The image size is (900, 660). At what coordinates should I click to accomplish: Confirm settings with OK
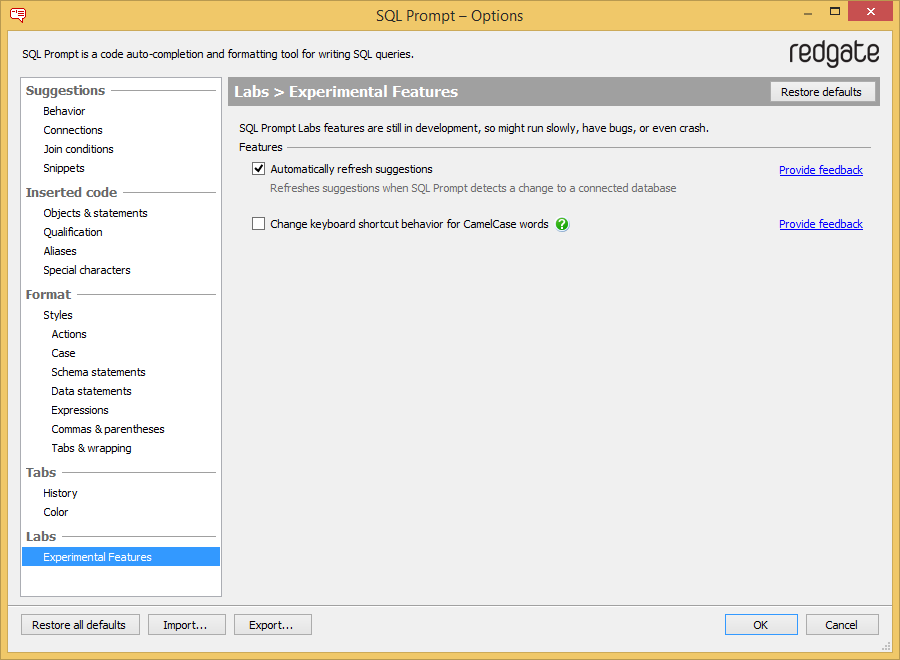[761, 624]
